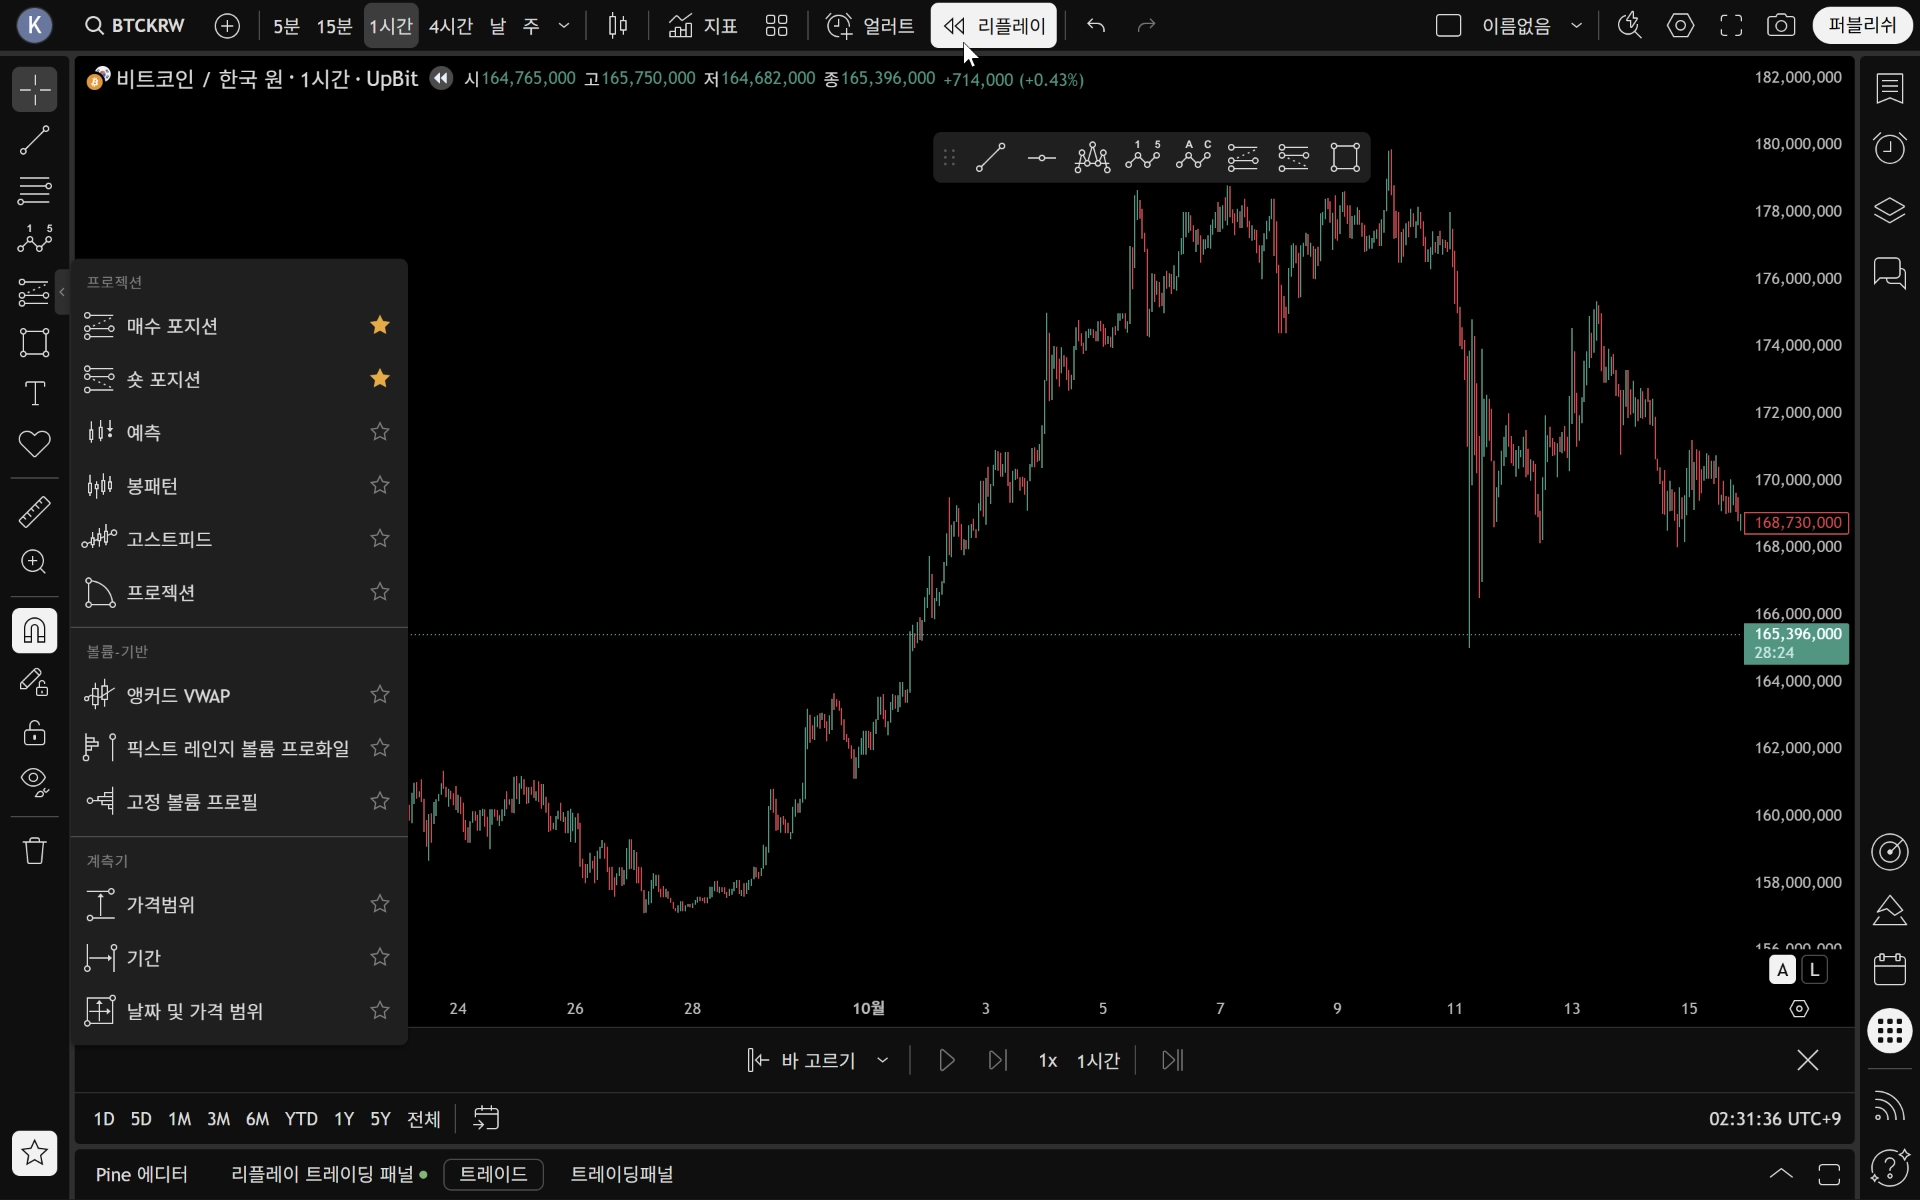Open the candlestick chart type icon
The image size is (1920, 1200).
click(x=618, y=26)
